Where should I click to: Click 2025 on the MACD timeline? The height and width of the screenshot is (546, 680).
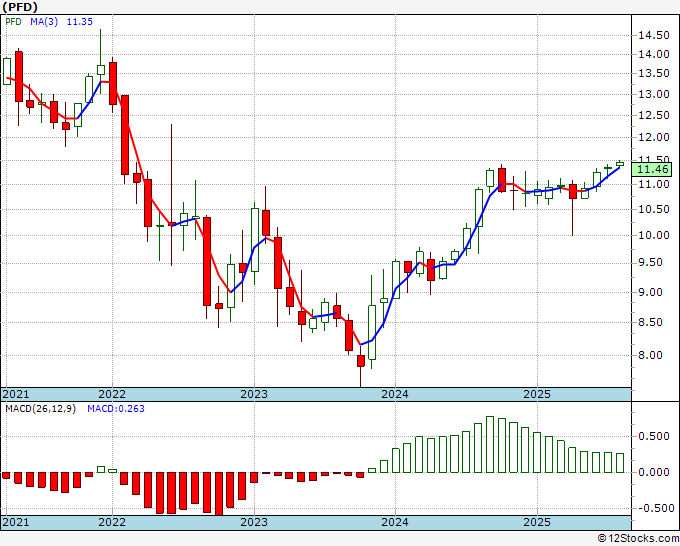pos(537,522)
